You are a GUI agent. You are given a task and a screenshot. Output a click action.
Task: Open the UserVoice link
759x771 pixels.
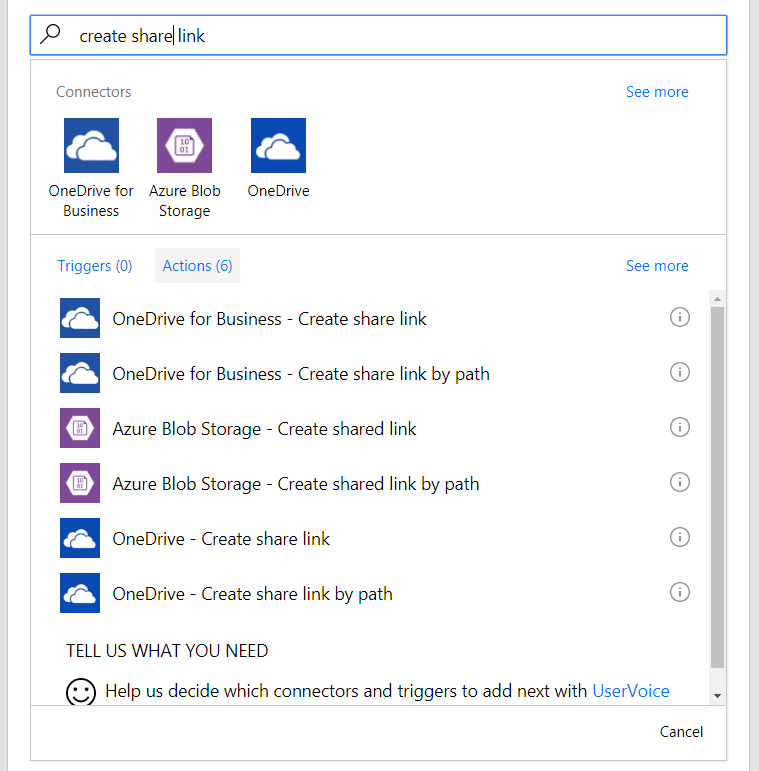click(x=630, y=691)
